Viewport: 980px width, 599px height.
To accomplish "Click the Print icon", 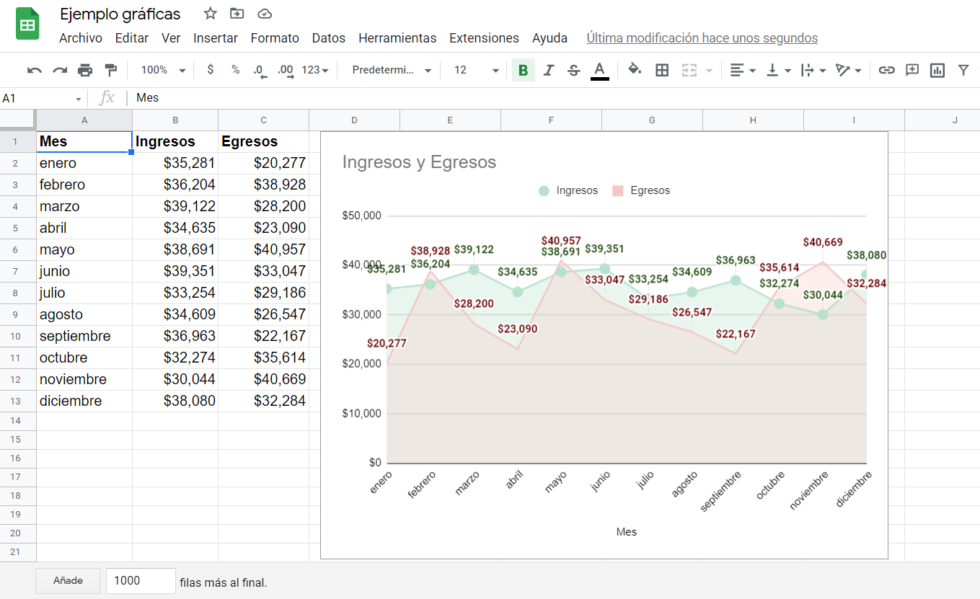I will click(85, 70).
